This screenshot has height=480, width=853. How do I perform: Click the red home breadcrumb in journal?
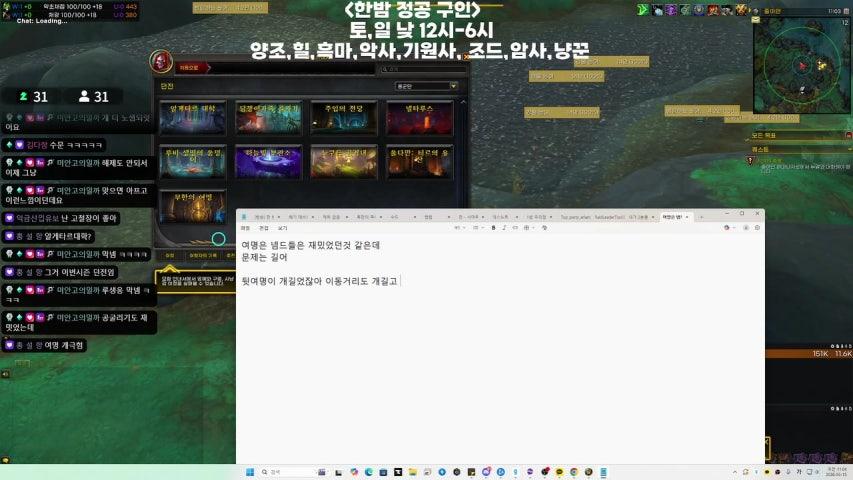tap(189, 67)
